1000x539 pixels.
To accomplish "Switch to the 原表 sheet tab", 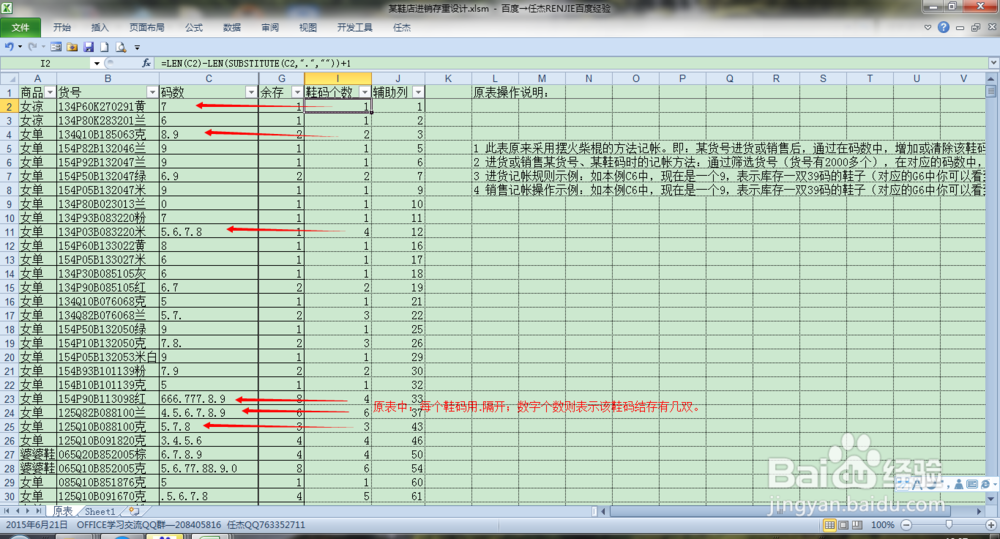I will click(62, 511).
